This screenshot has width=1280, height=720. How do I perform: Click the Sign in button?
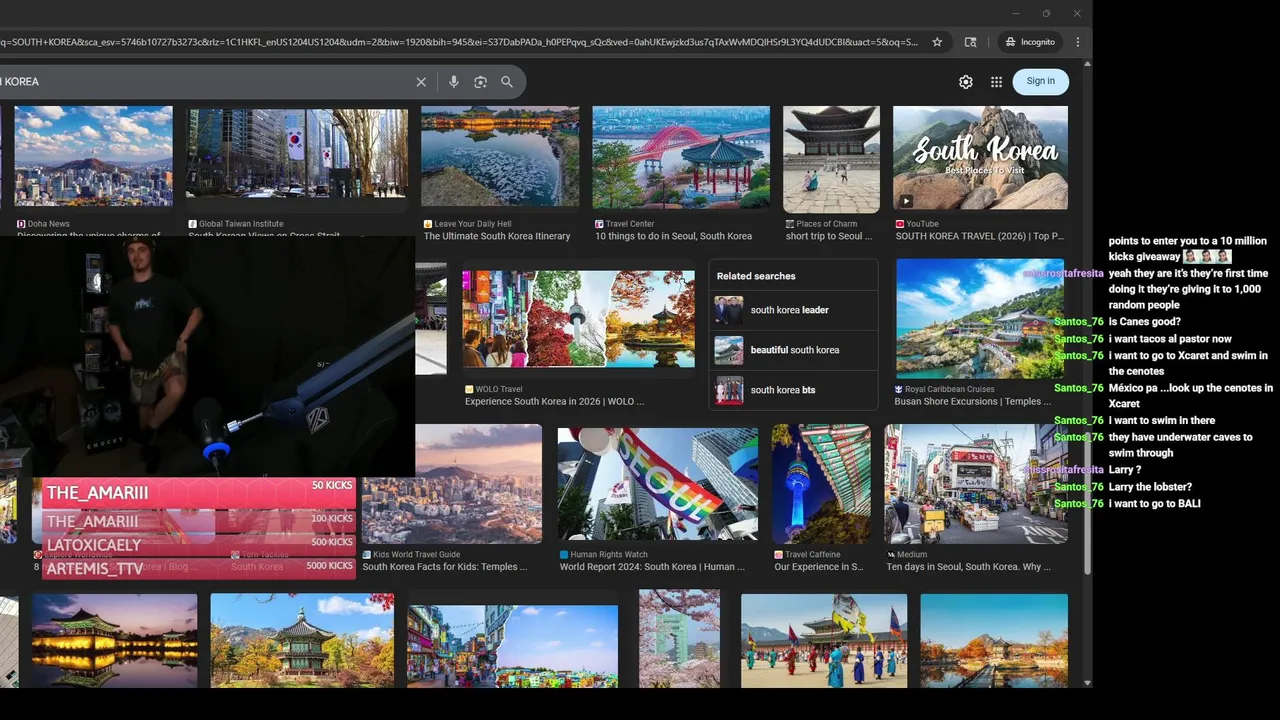pos(1040,81)
